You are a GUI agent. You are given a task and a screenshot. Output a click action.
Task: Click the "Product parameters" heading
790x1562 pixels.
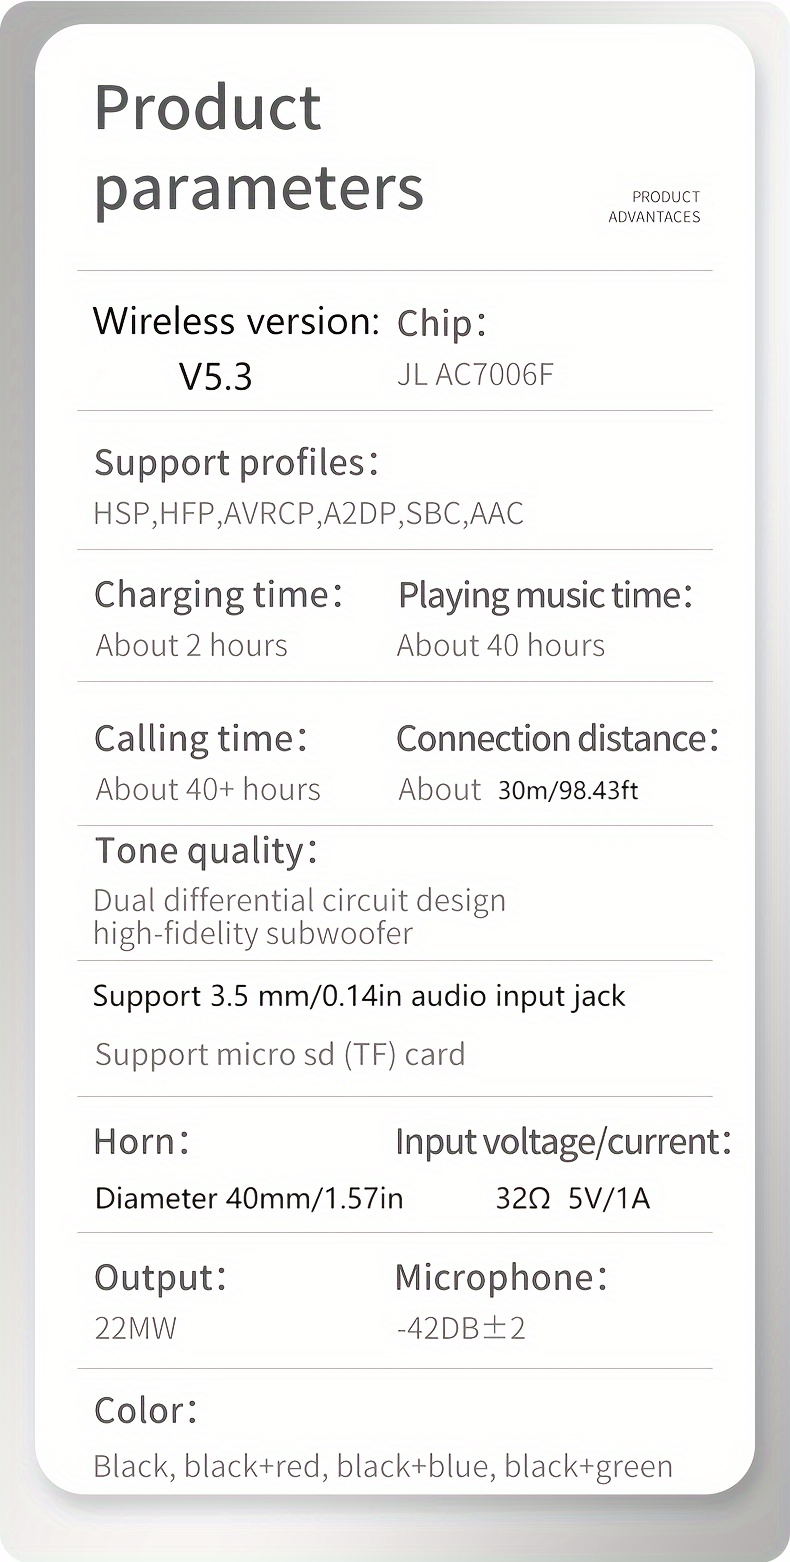(x=258, y=147)
